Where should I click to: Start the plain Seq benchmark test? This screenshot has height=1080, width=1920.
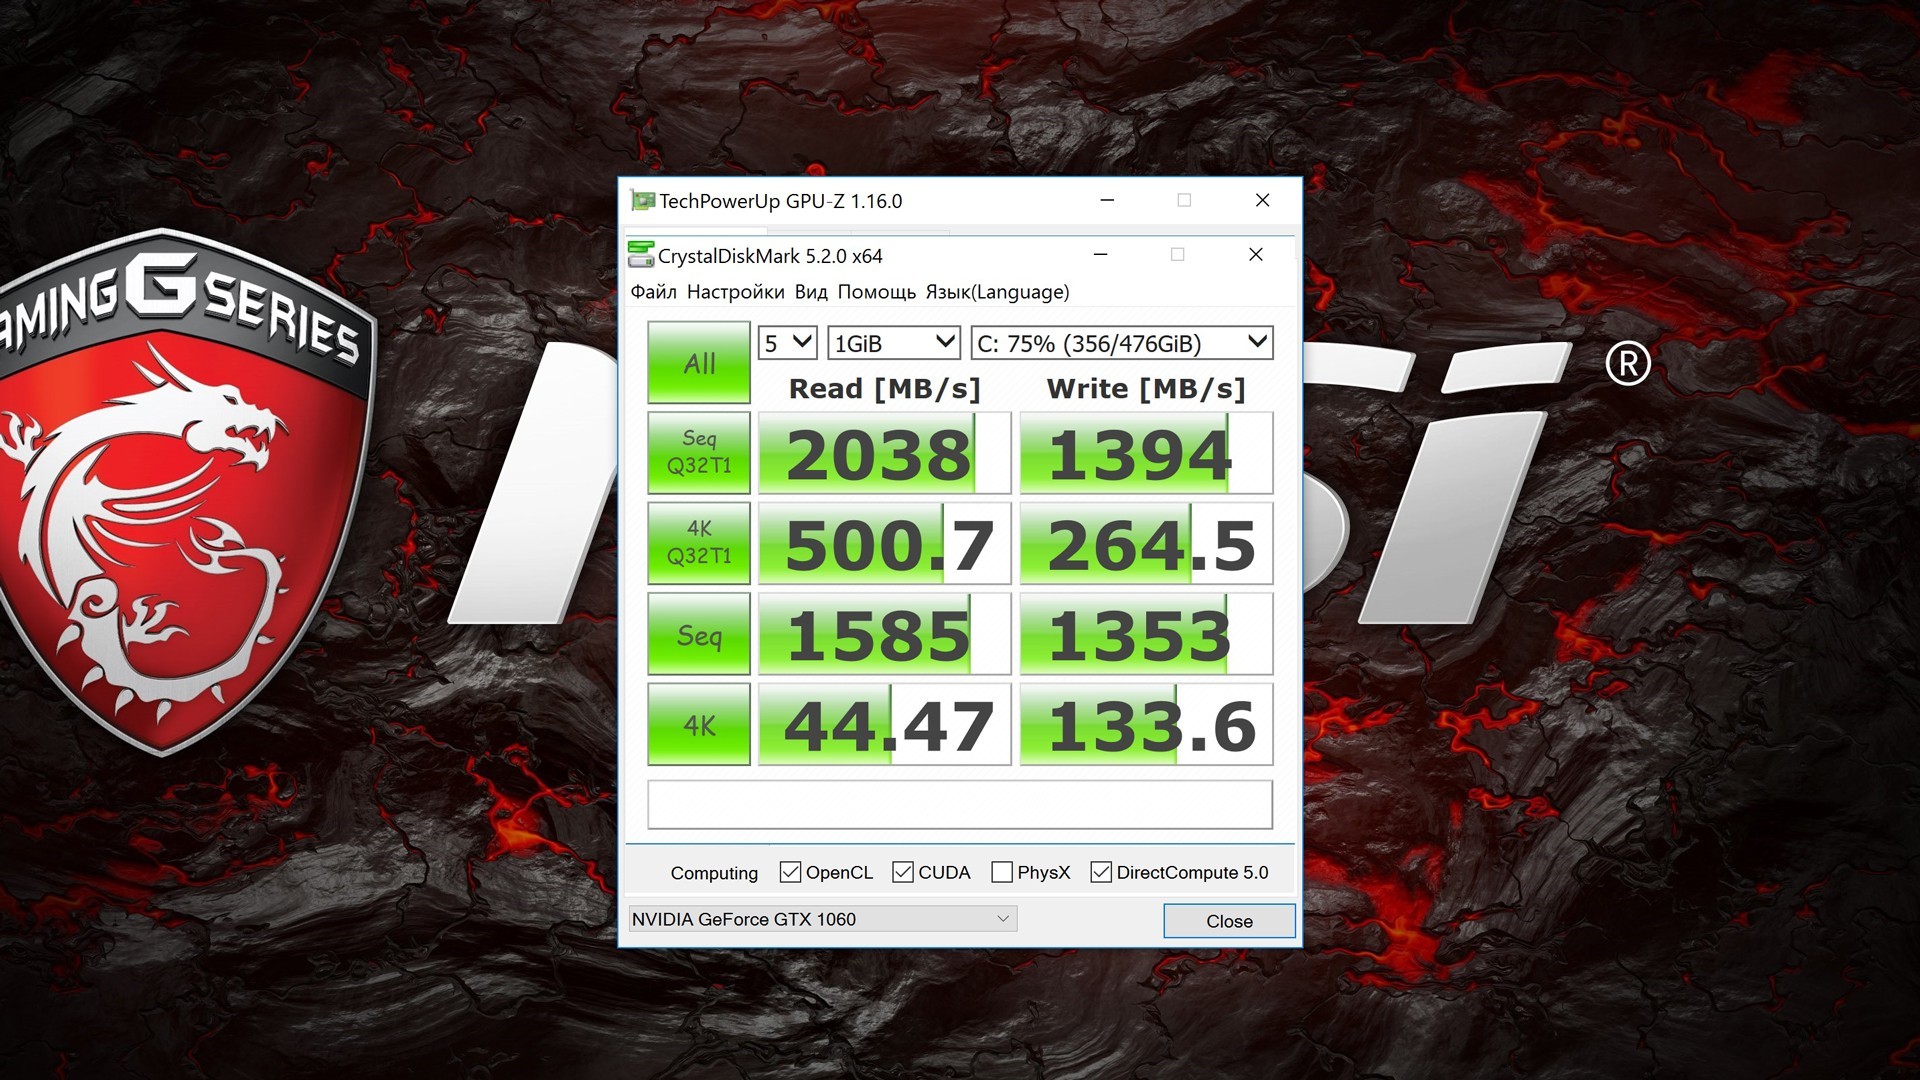coord(699,634)
